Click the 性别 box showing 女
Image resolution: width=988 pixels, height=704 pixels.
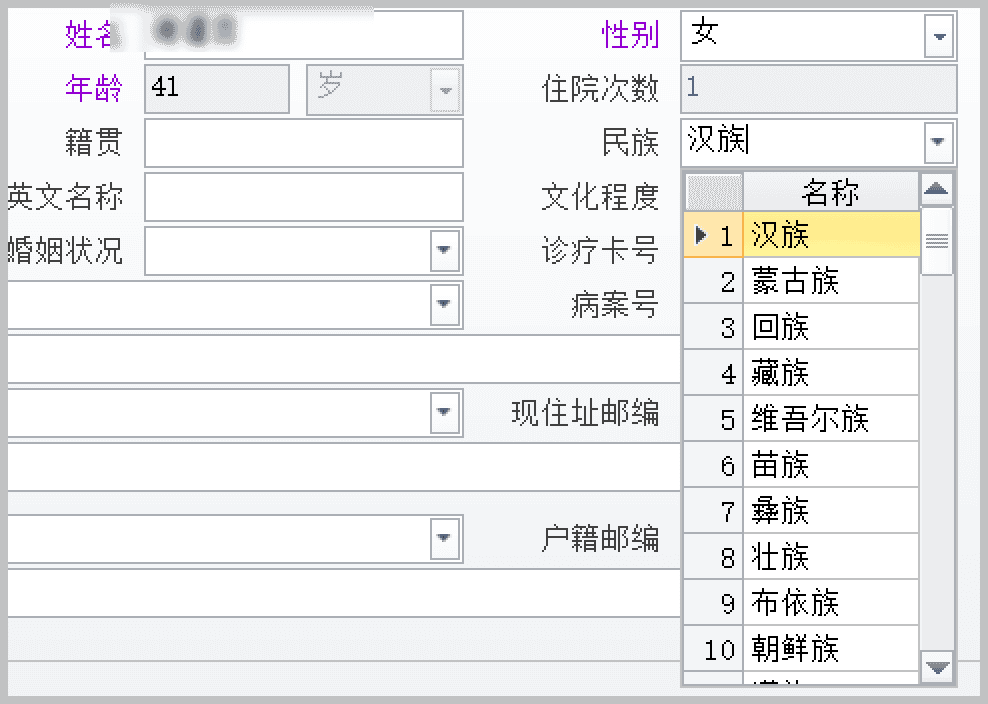coord(802,36)
